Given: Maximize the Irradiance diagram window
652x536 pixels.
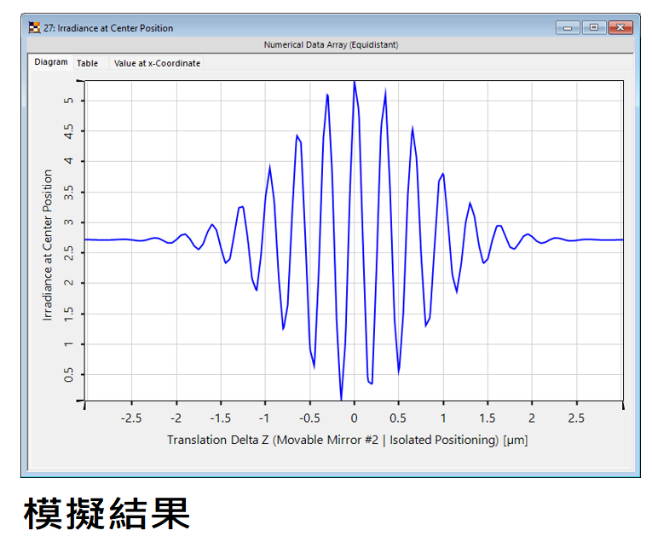Looking at the screenshot, I should click(x=595, y=28).
